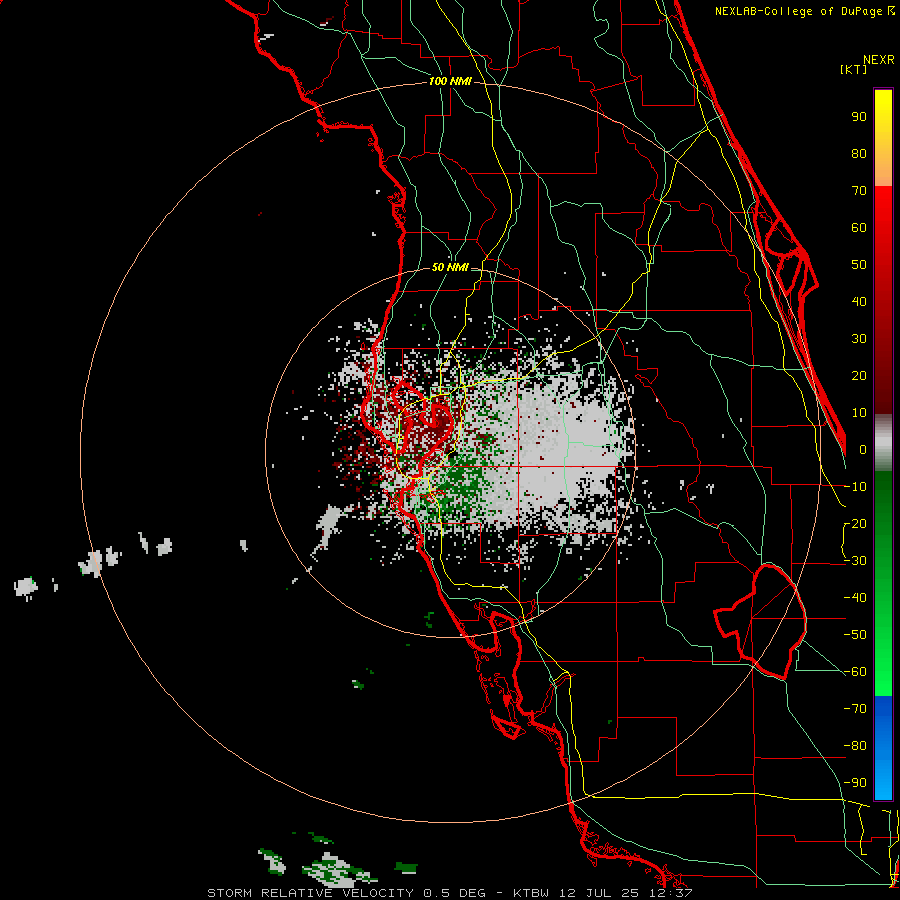900x900 pixels.
Task: Click the 90 knot scale label
Action: 859,117
